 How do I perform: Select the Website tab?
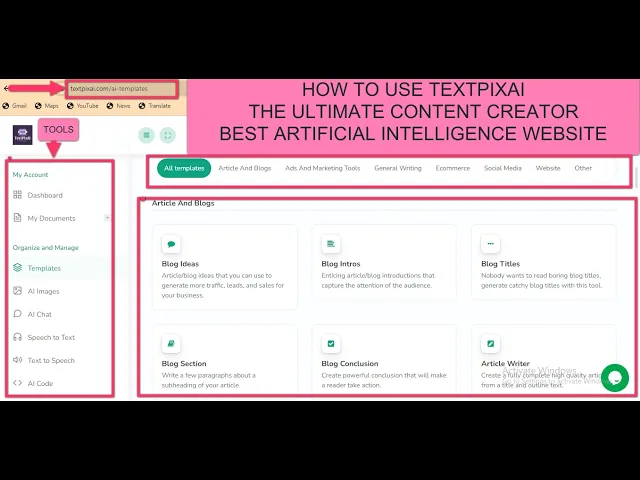(548, 168)
